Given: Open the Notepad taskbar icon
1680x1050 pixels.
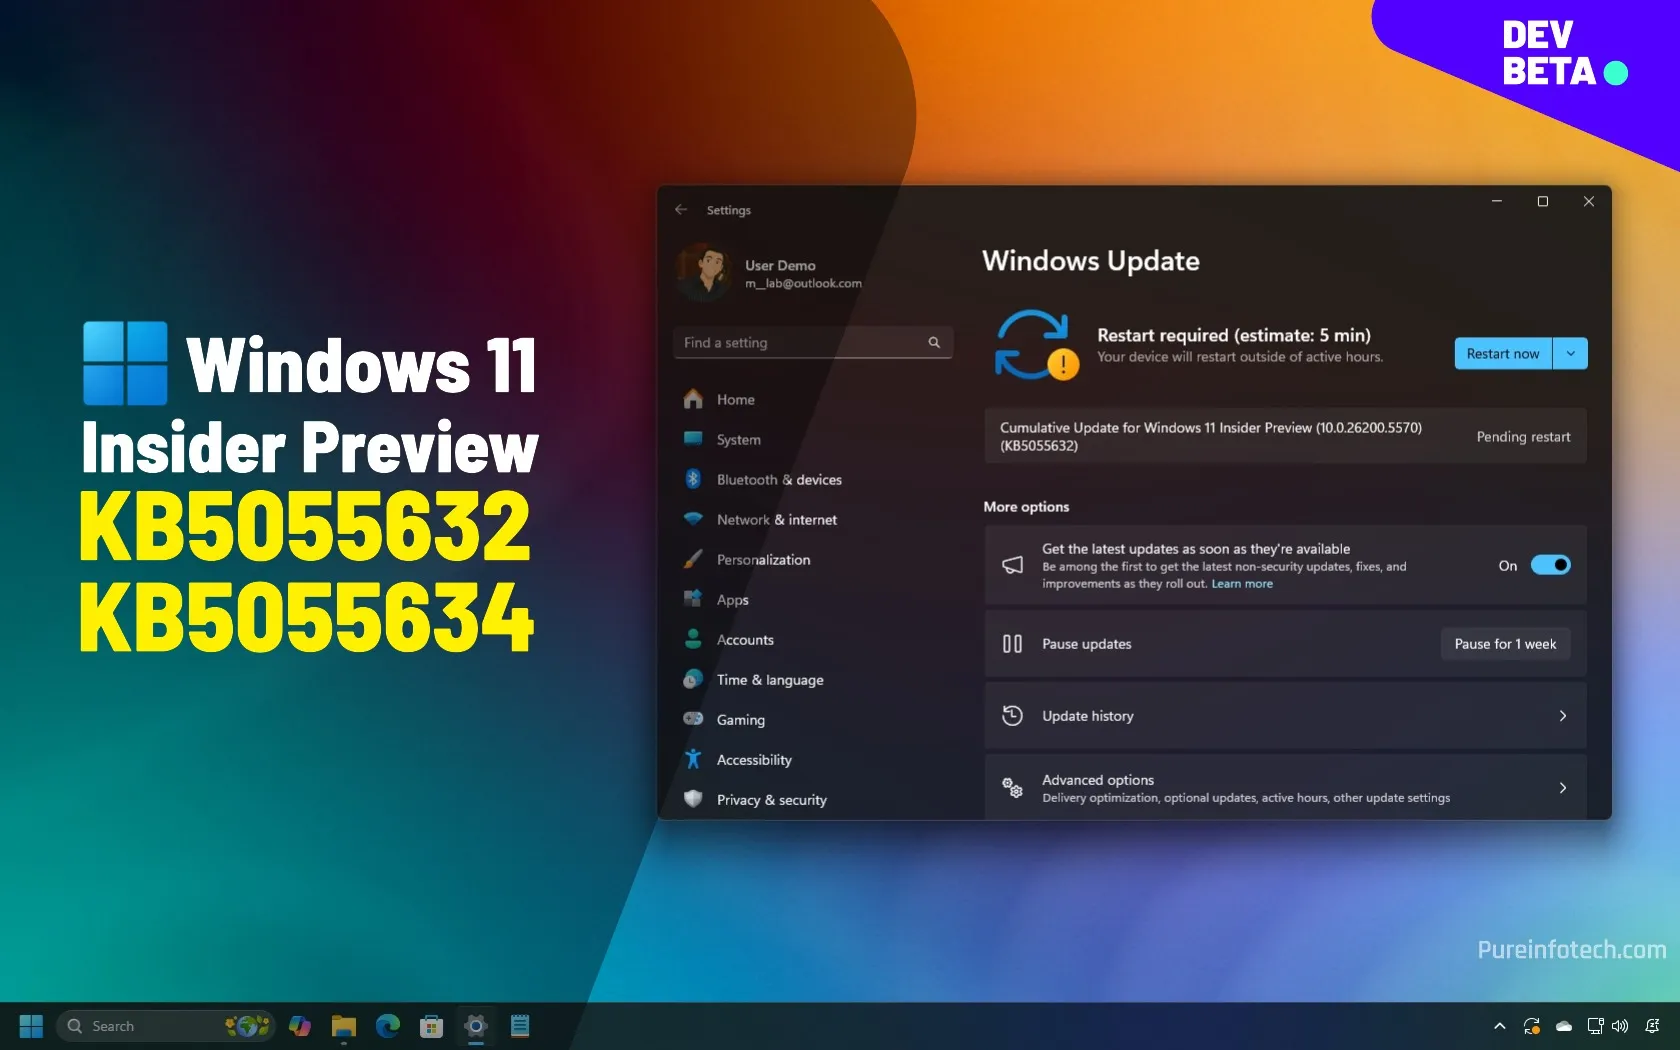Looking at the screenshot, I should tap(519, 1026).
